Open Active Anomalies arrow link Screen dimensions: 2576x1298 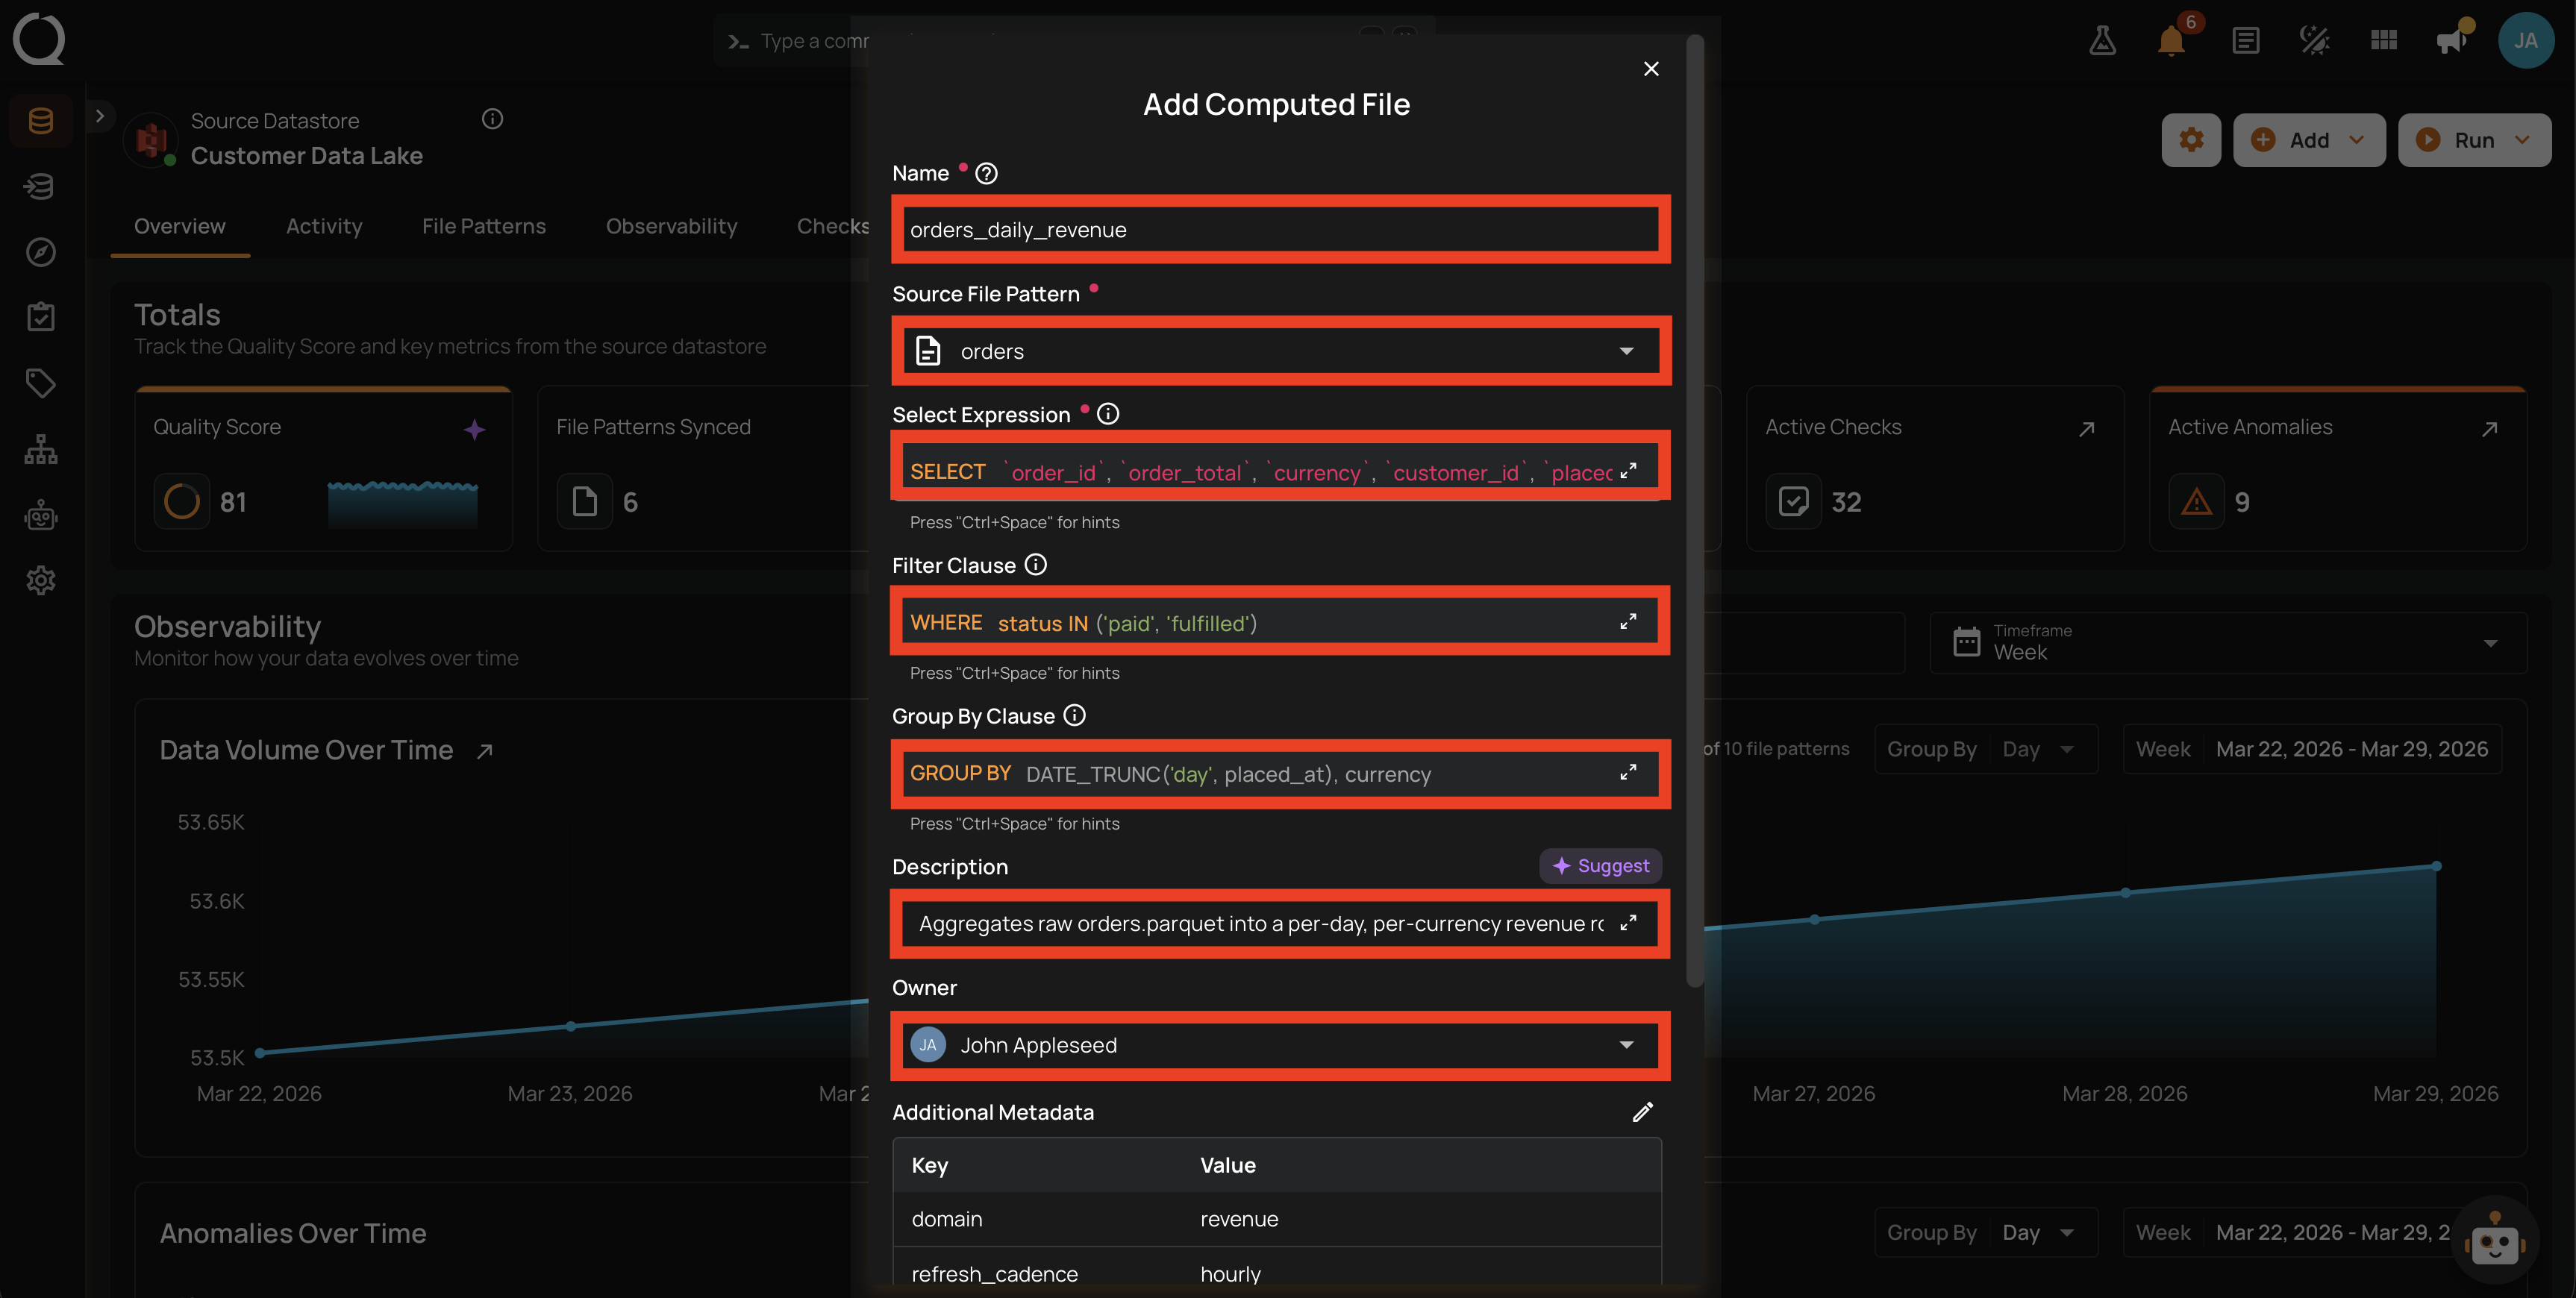pos(2489,429)
